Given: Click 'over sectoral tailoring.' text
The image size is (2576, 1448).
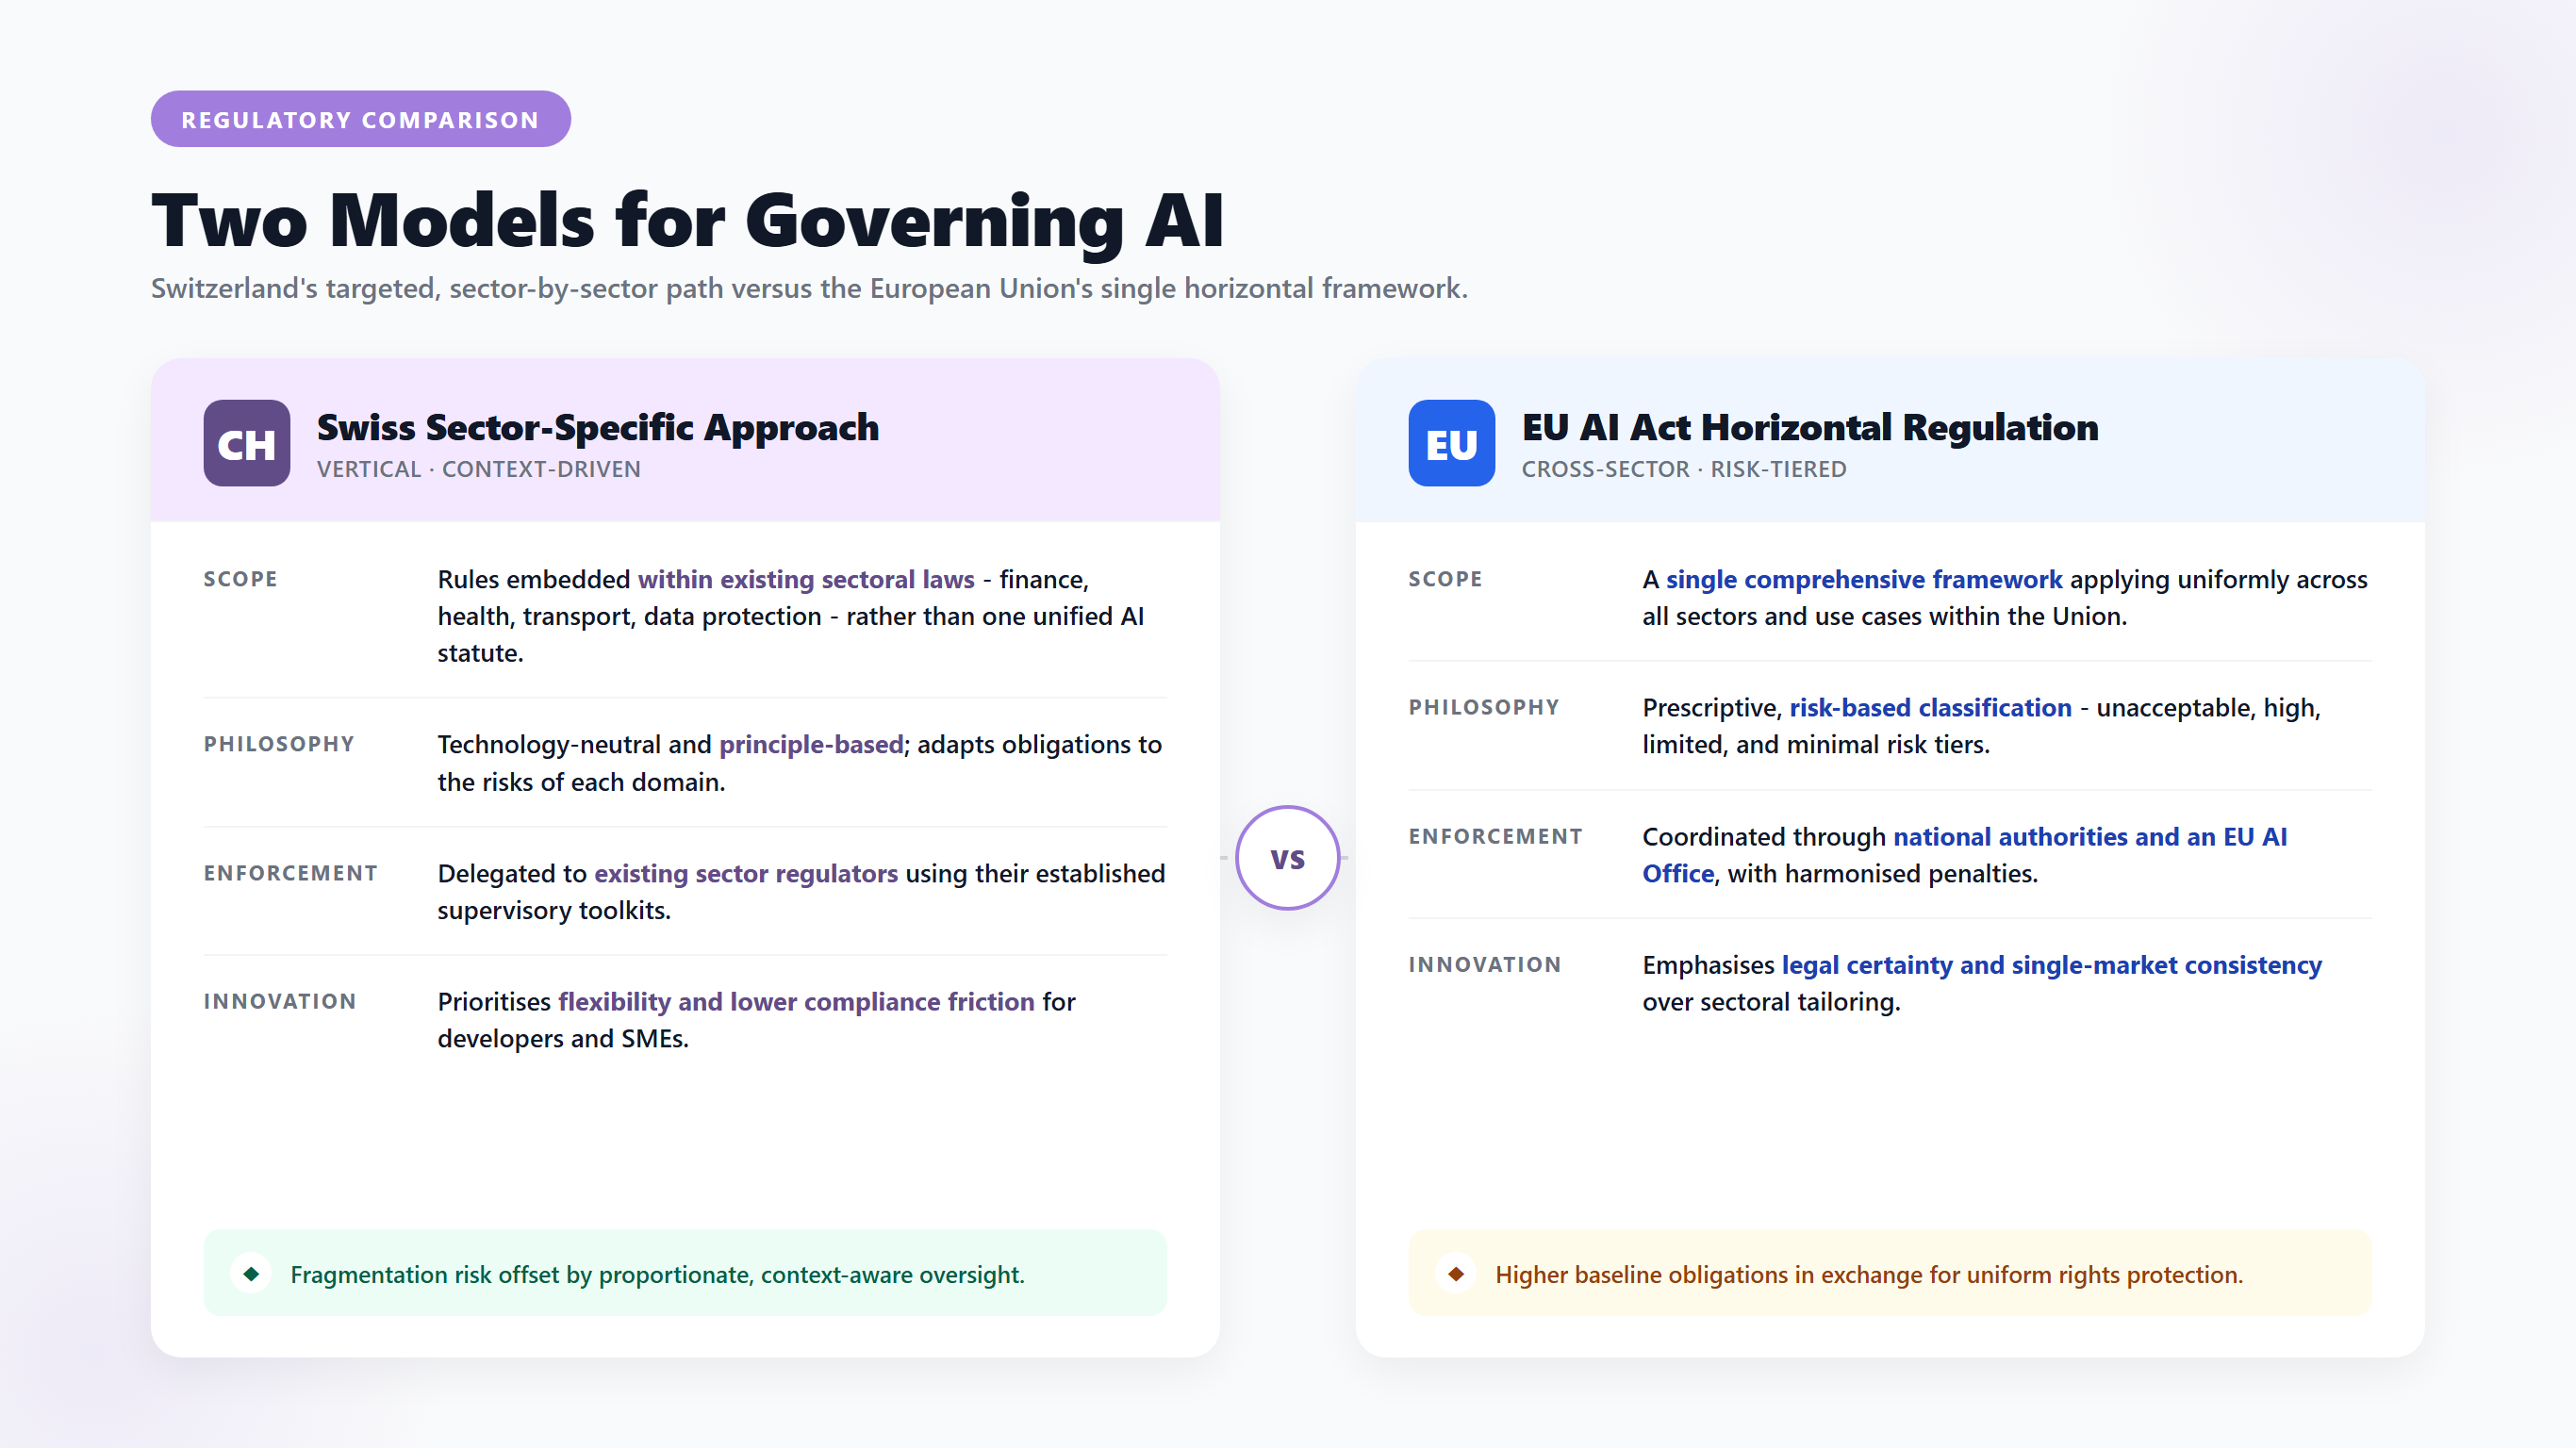Looking at the screenshot, I should coord(1771,1002).
